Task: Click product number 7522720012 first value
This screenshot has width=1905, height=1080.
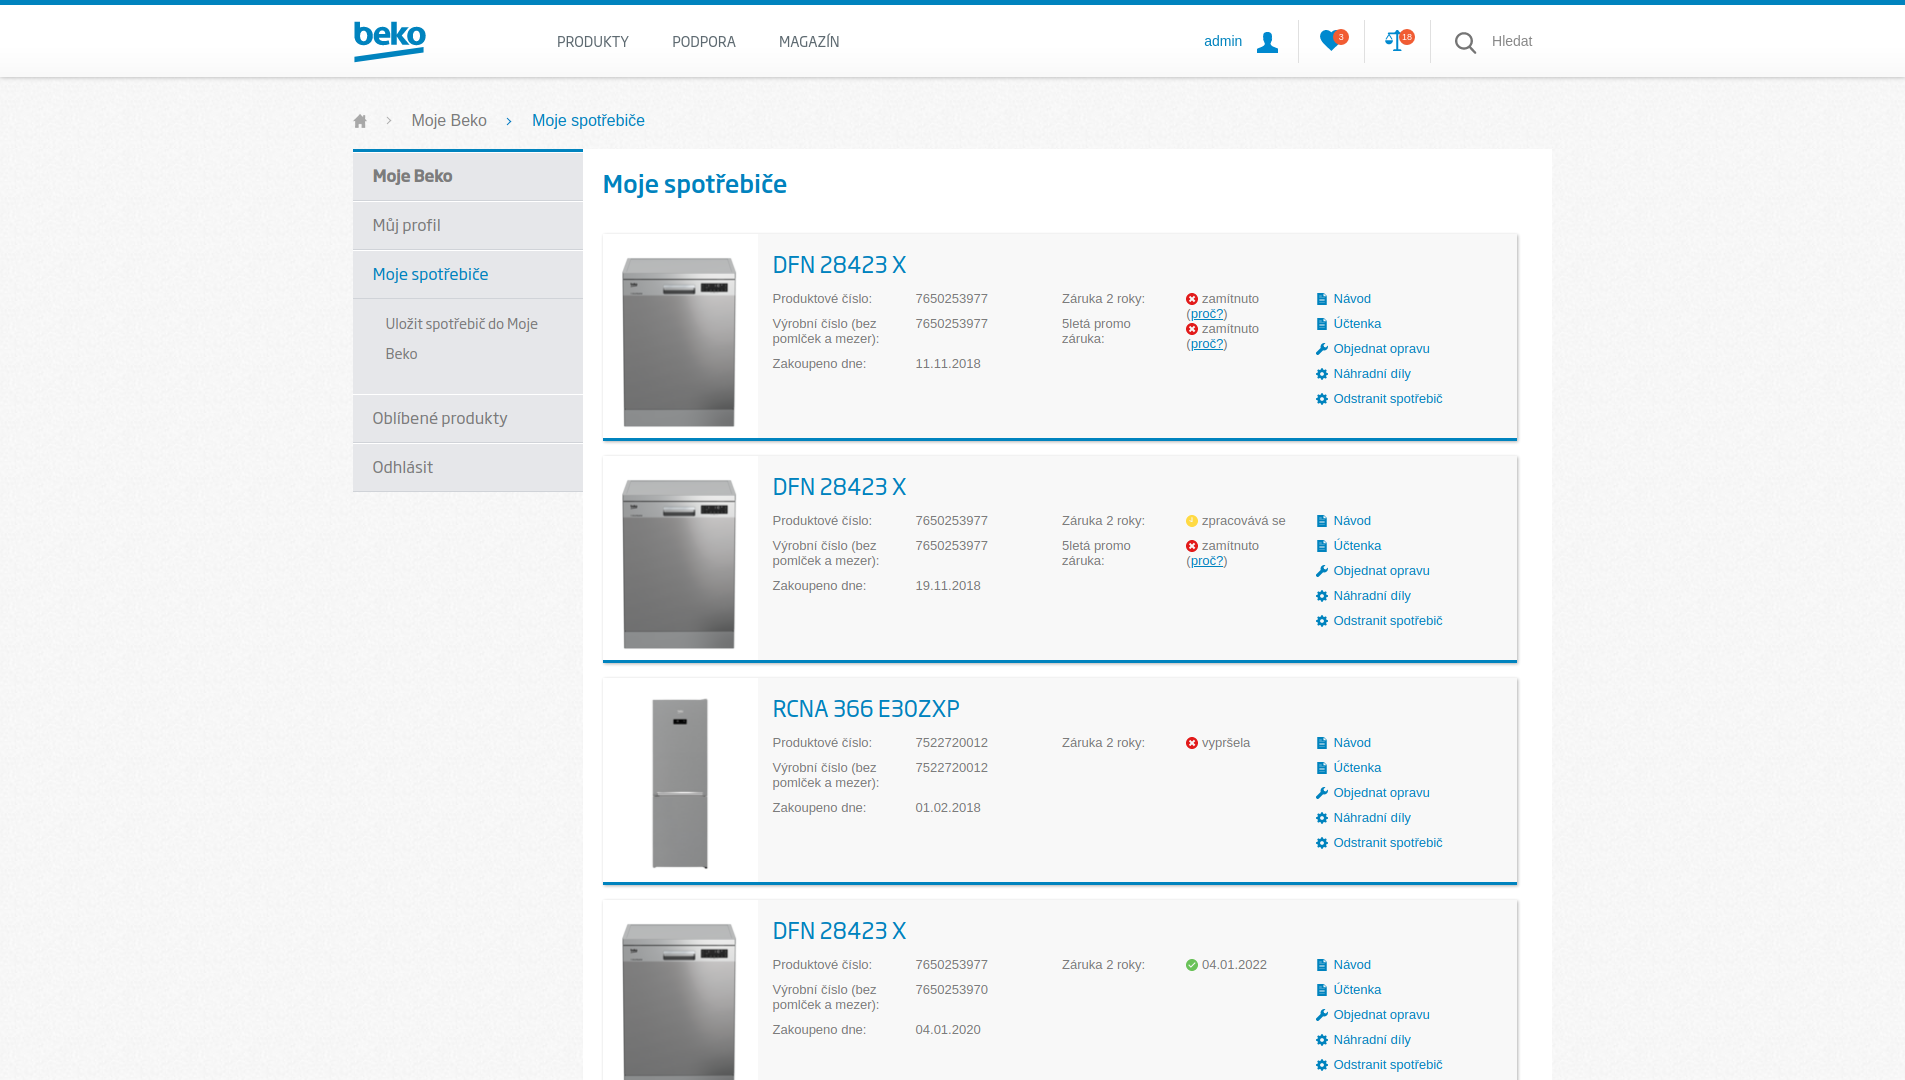Action: pos(951,743)
